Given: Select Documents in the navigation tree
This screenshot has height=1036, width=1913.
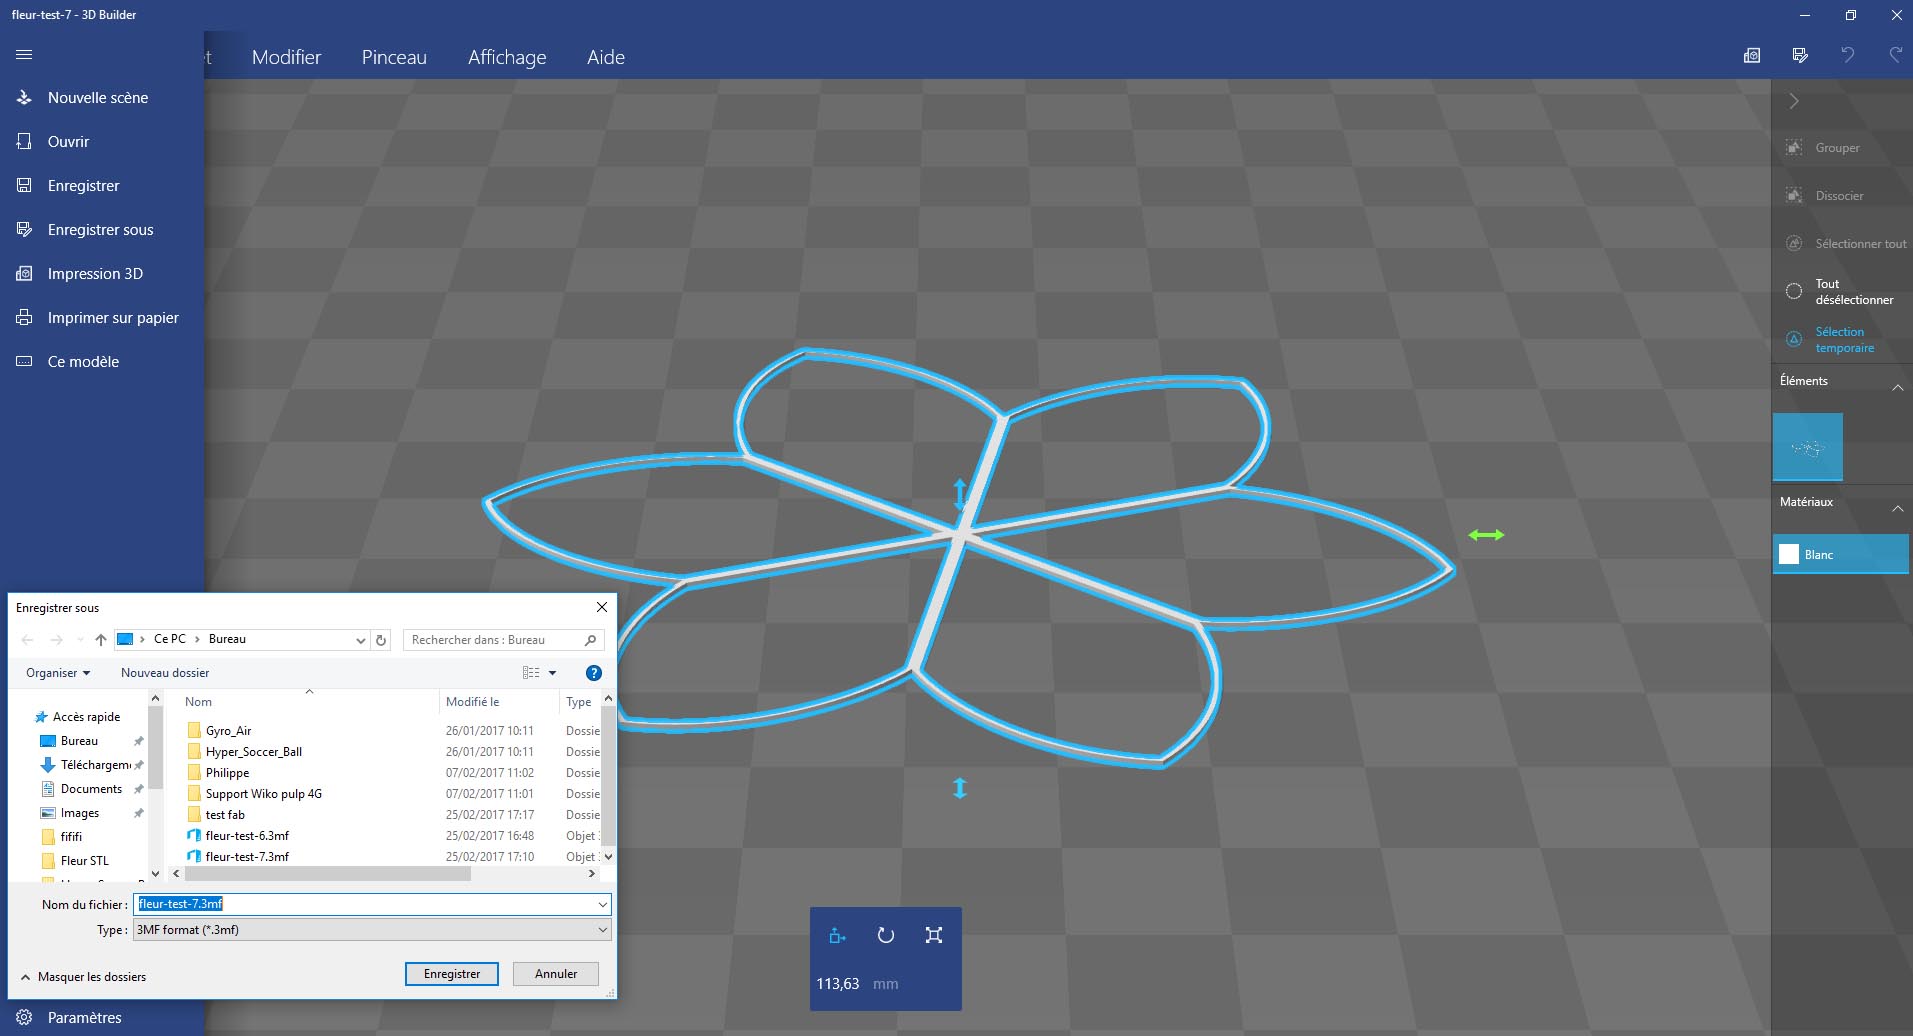Looking at the screenshot, I should (x=91, y=789).
